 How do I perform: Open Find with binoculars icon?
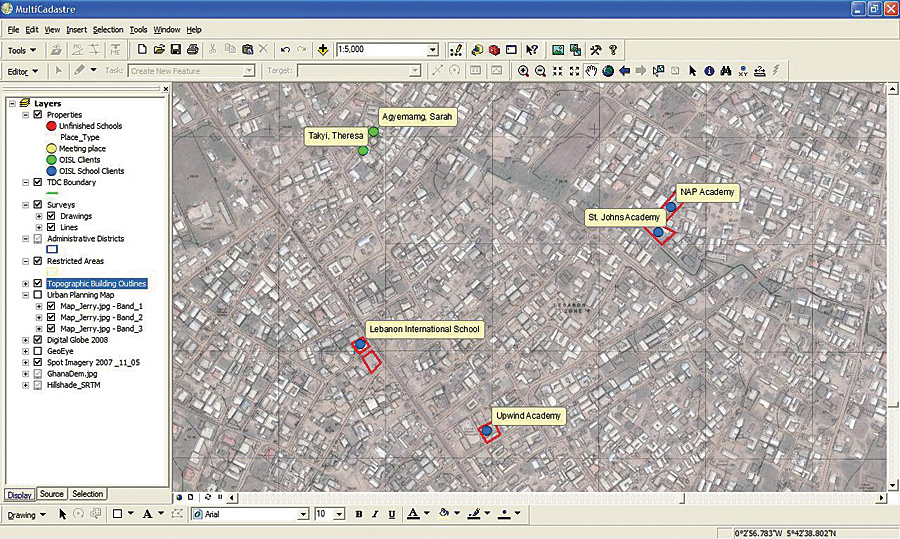click(726, 71)
